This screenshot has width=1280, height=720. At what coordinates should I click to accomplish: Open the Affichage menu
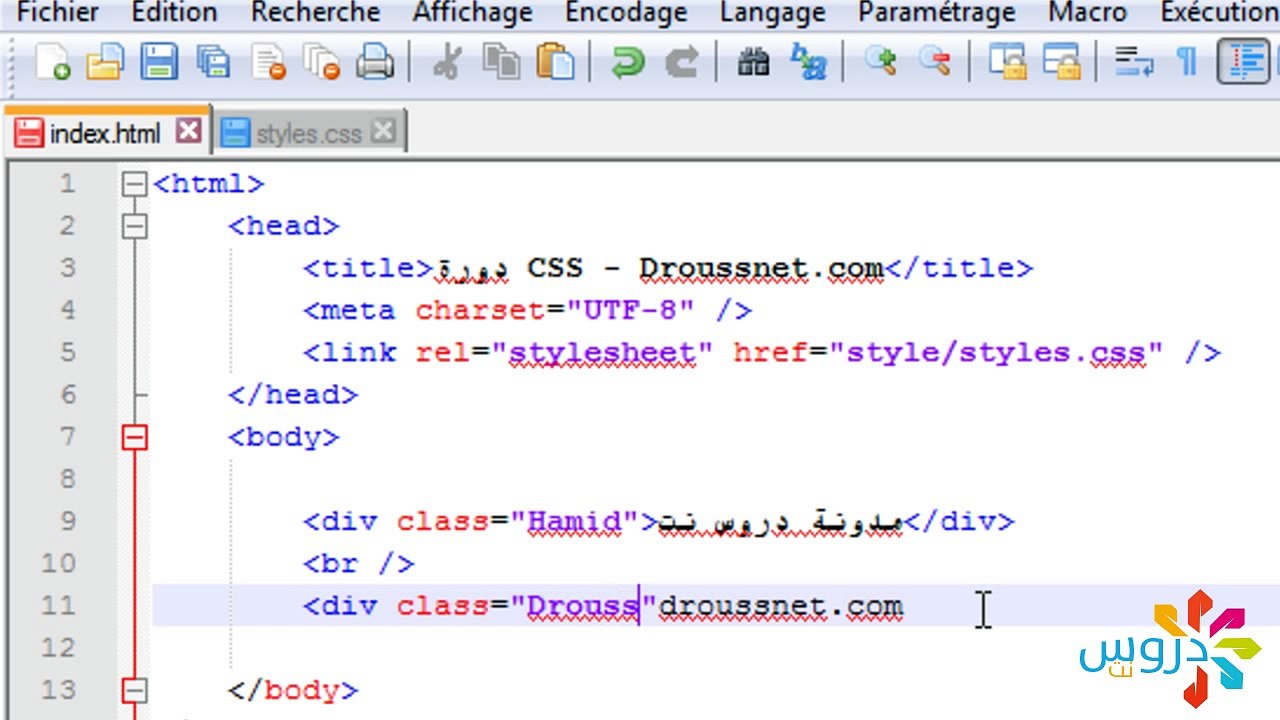(472, 13)
